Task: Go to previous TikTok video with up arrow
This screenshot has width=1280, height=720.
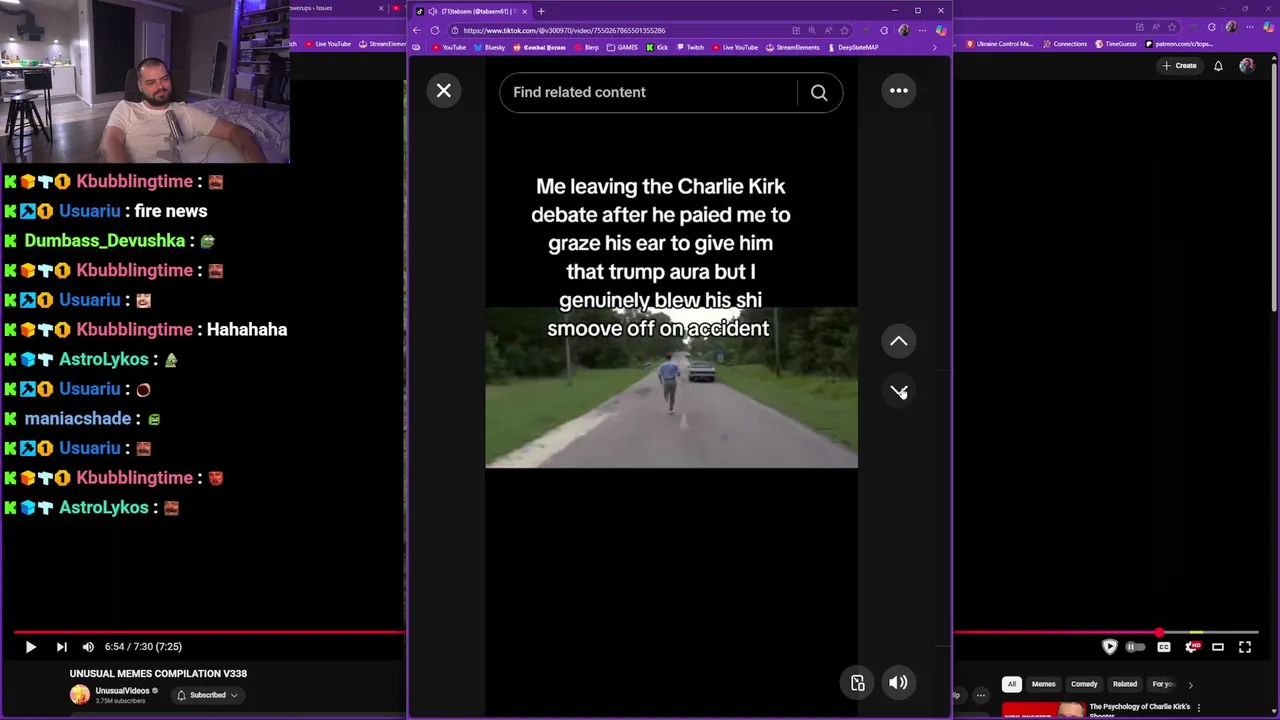Action: click(x=899, y=341)
